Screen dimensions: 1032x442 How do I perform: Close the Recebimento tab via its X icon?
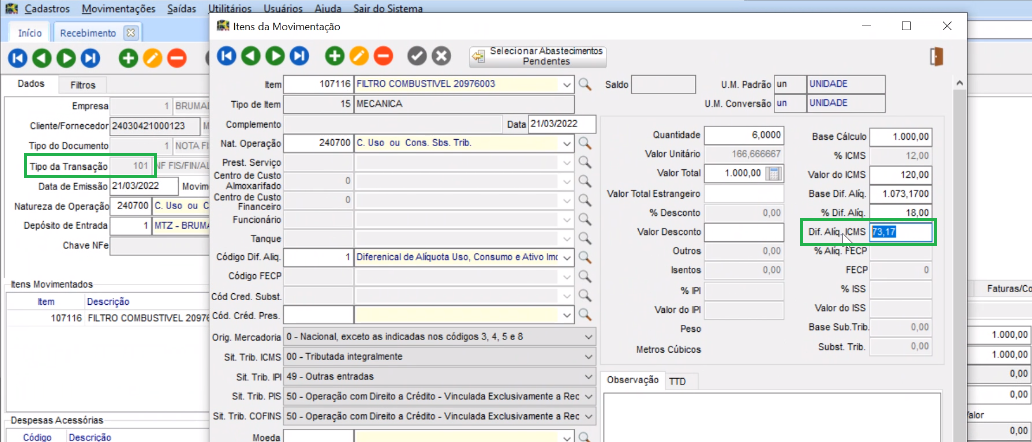click(129, 33)
